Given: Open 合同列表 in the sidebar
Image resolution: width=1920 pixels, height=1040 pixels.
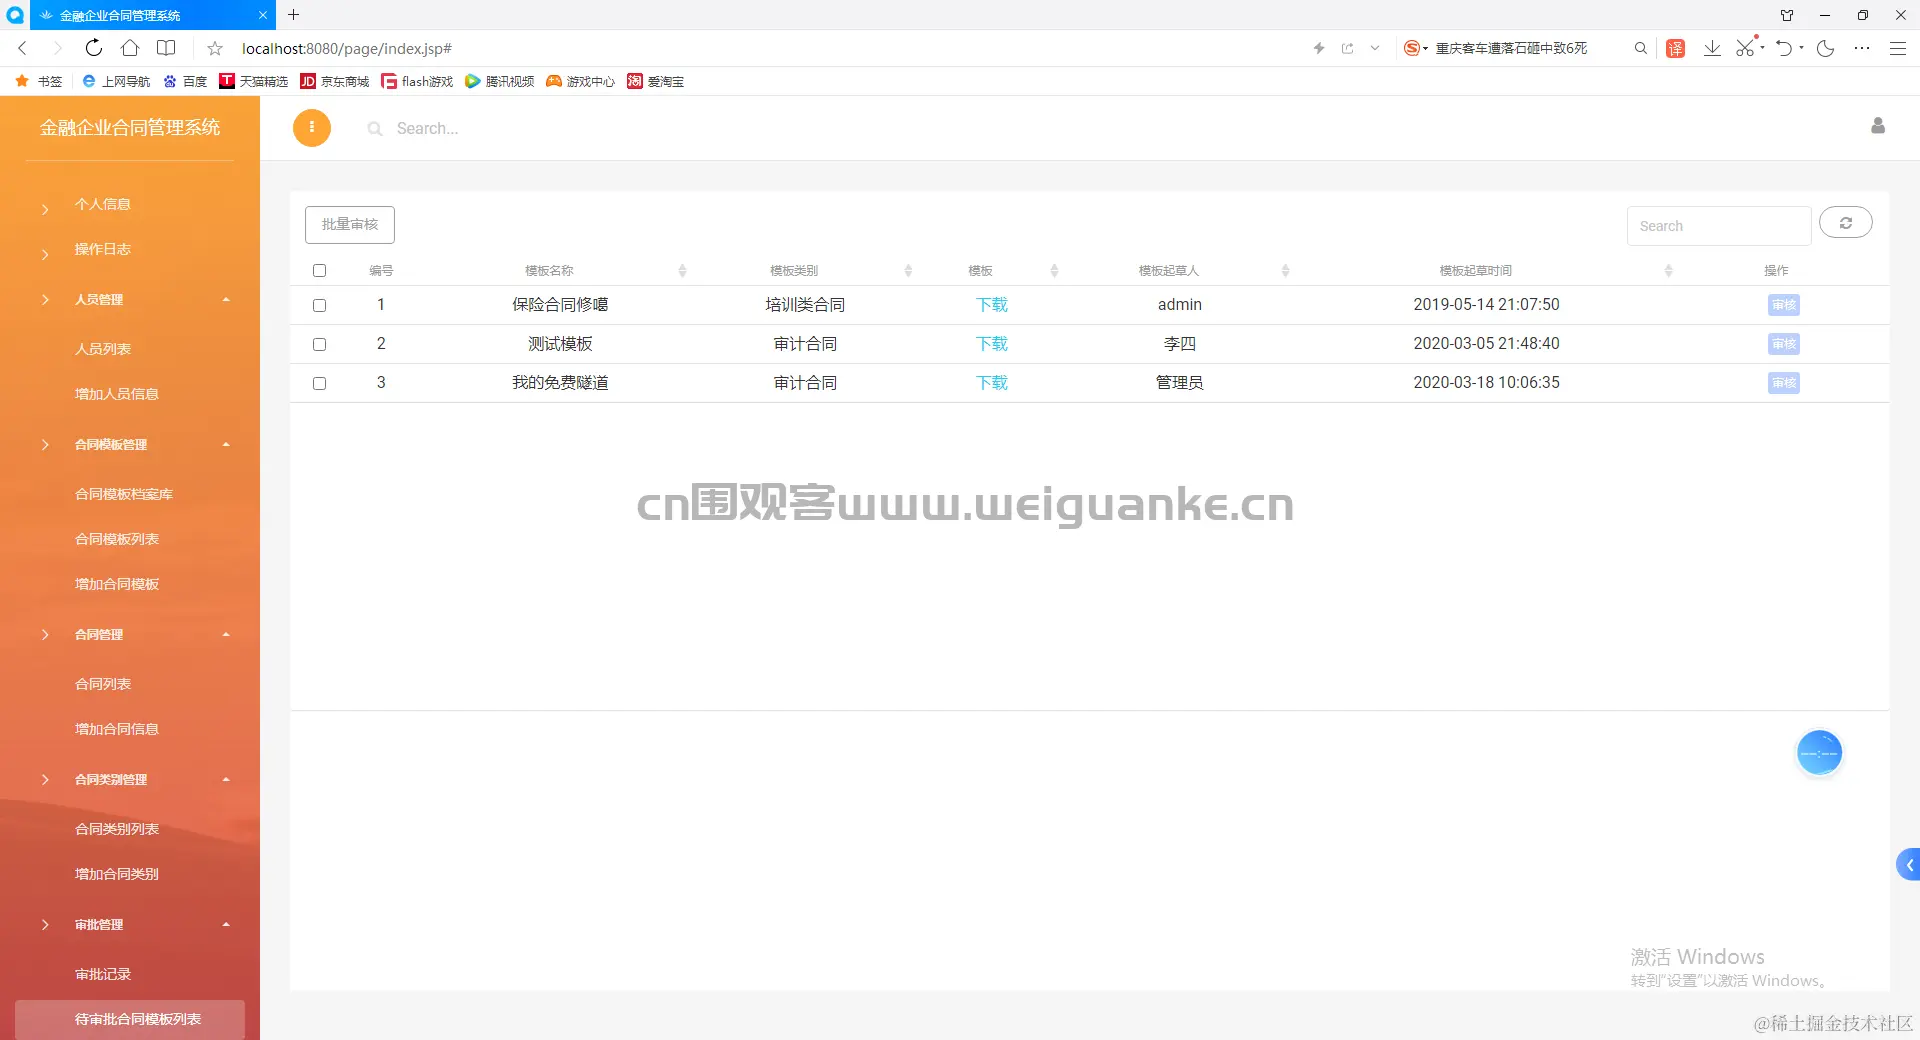Looking at the screenshot, I should tap(103, 684).
